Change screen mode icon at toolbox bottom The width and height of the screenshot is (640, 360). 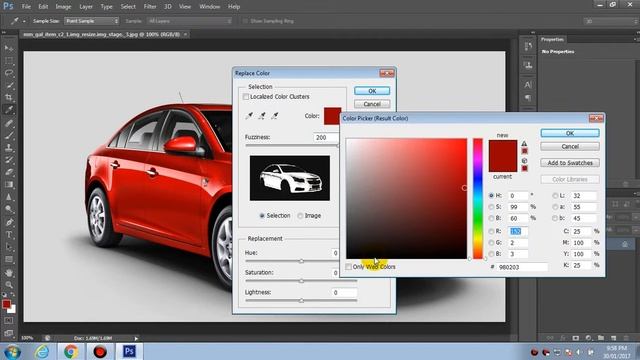point(9,332)
